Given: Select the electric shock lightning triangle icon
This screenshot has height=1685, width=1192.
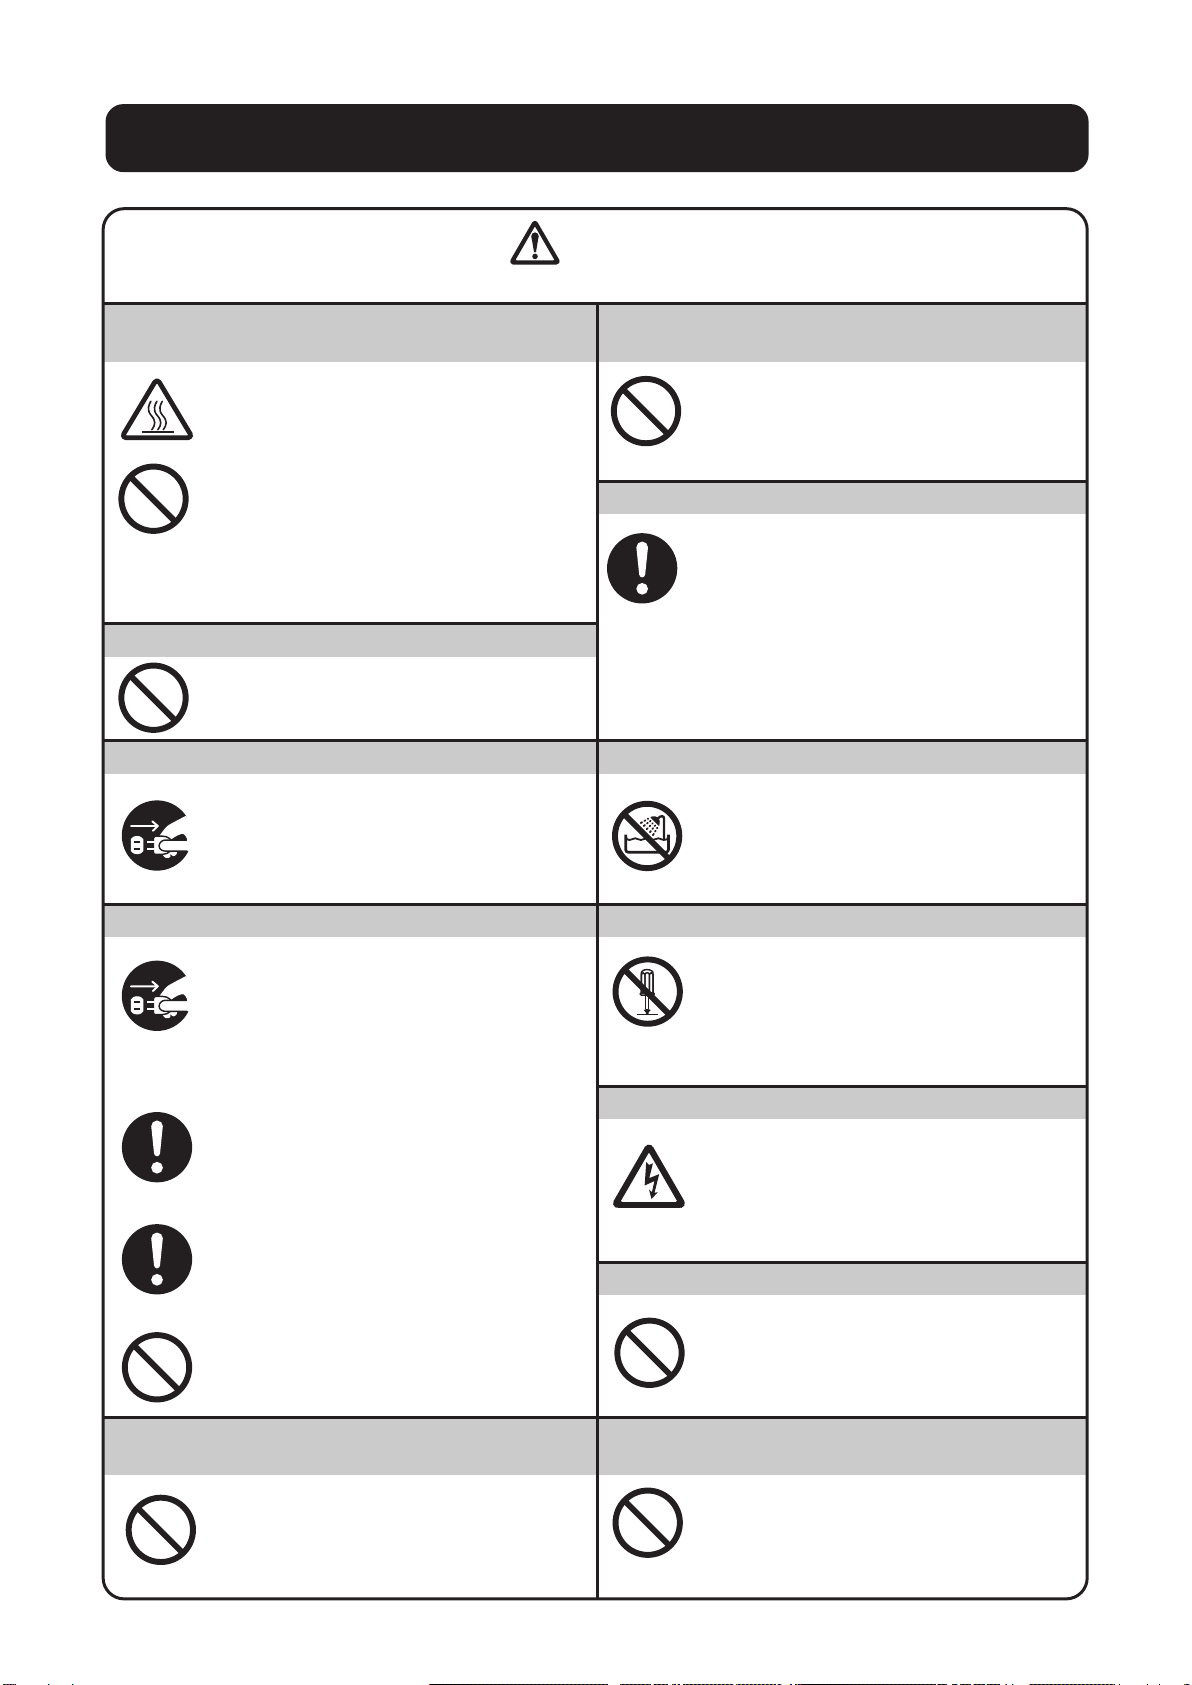Looking at the screenshot, I should [x=649, y=1177].
